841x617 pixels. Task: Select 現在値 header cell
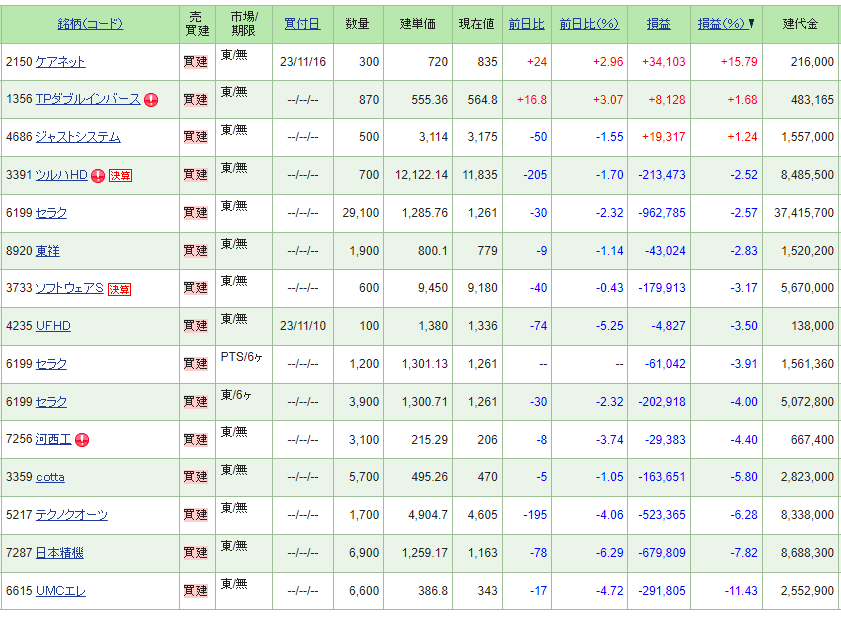click(476, 24)
